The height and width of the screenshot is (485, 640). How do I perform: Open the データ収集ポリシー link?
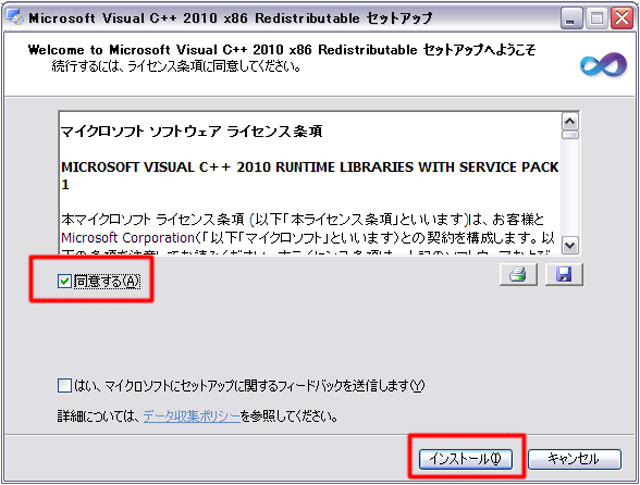pos(191,416)
